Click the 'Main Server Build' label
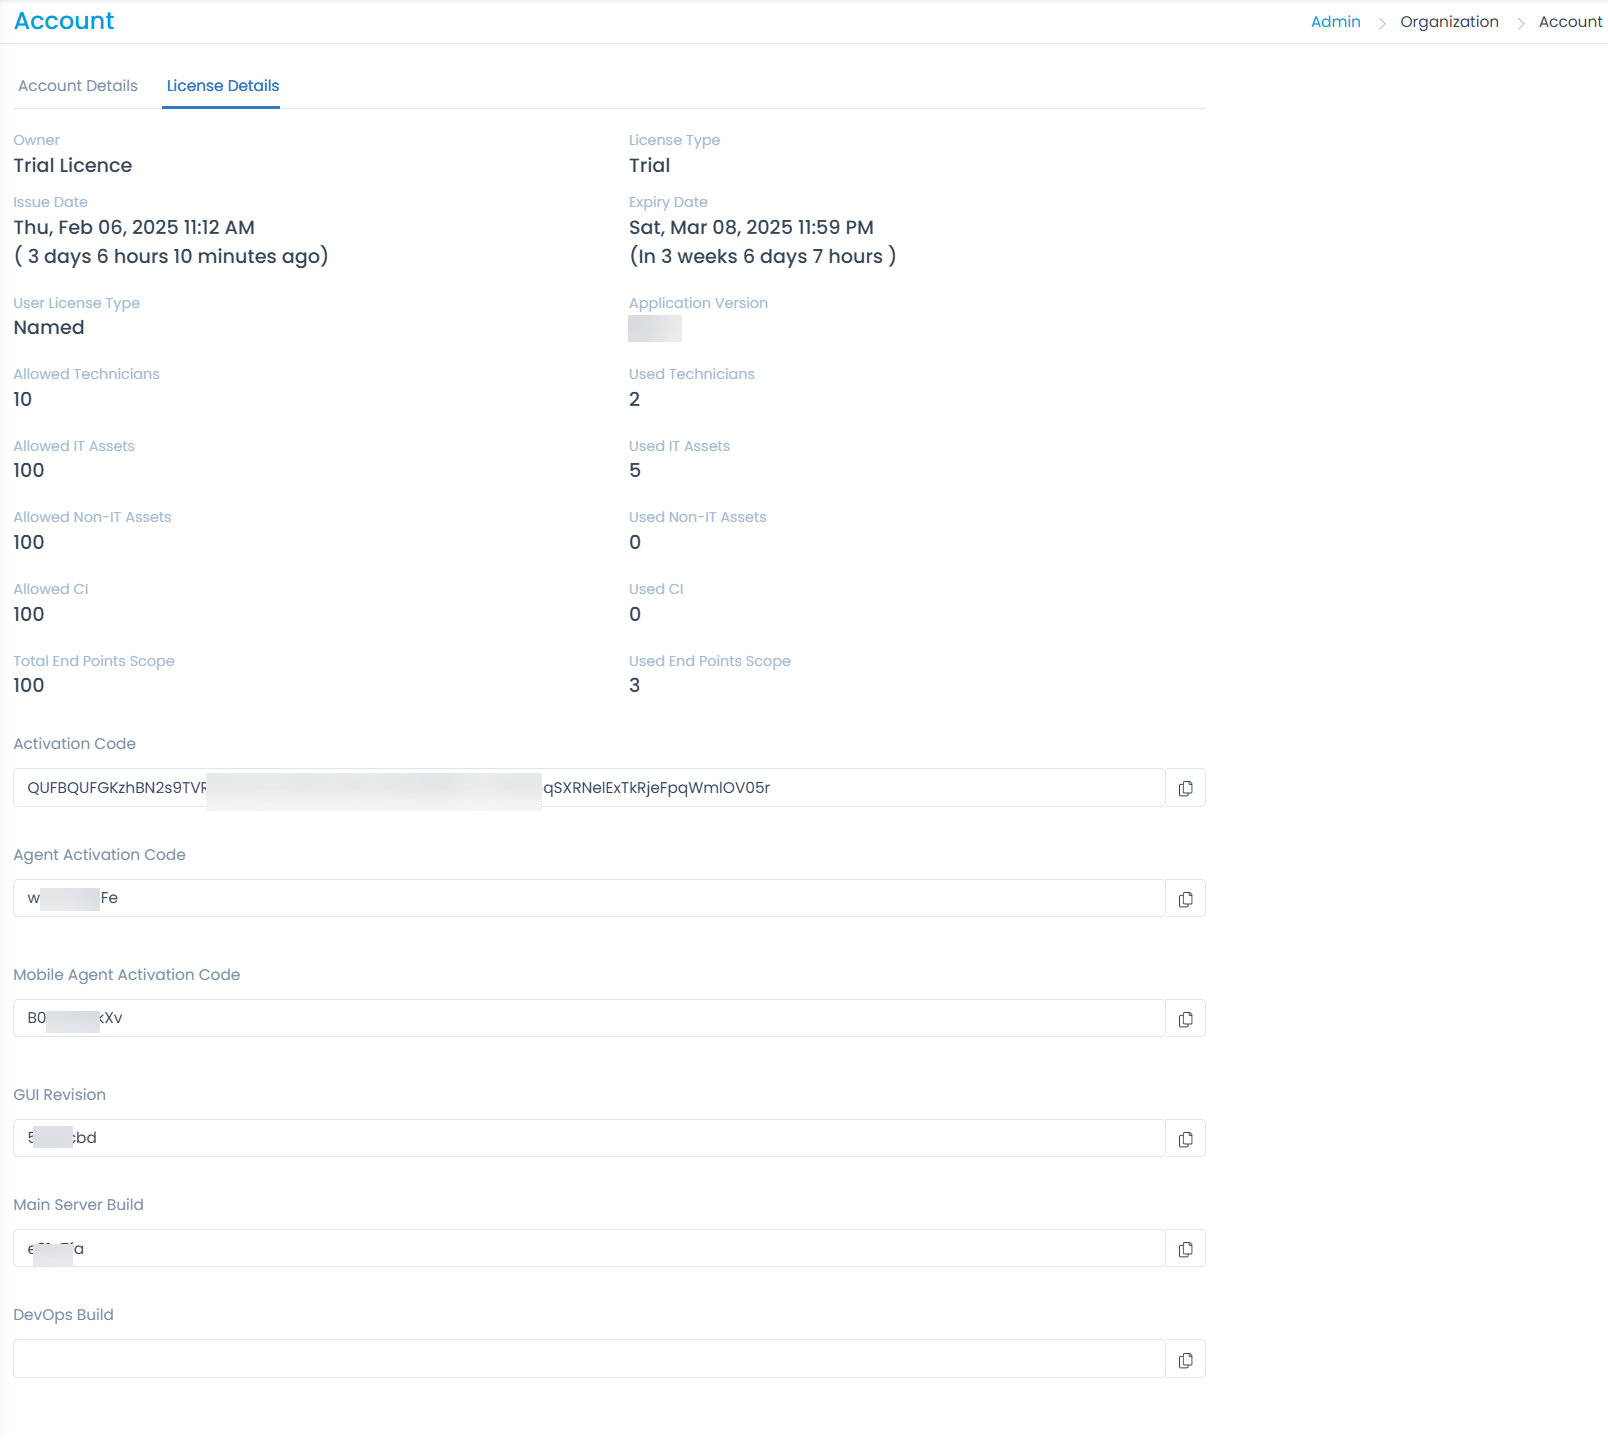 [x=79, y=1205]
